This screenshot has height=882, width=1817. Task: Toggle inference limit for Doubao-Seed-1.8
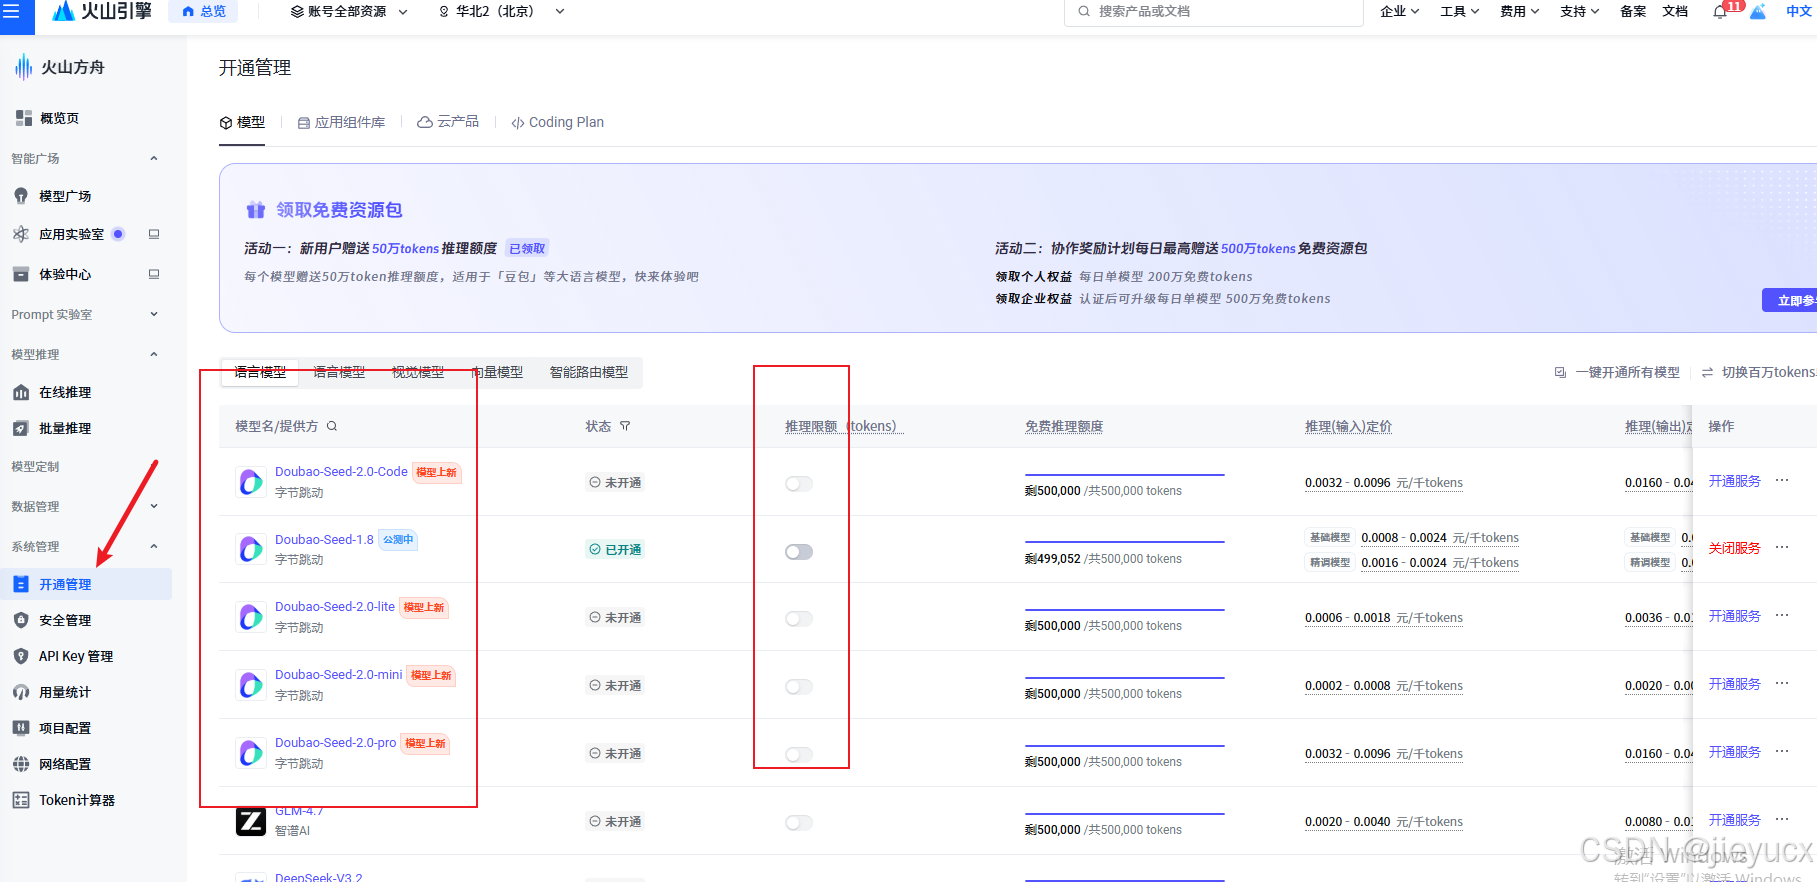tap(799, 552)
